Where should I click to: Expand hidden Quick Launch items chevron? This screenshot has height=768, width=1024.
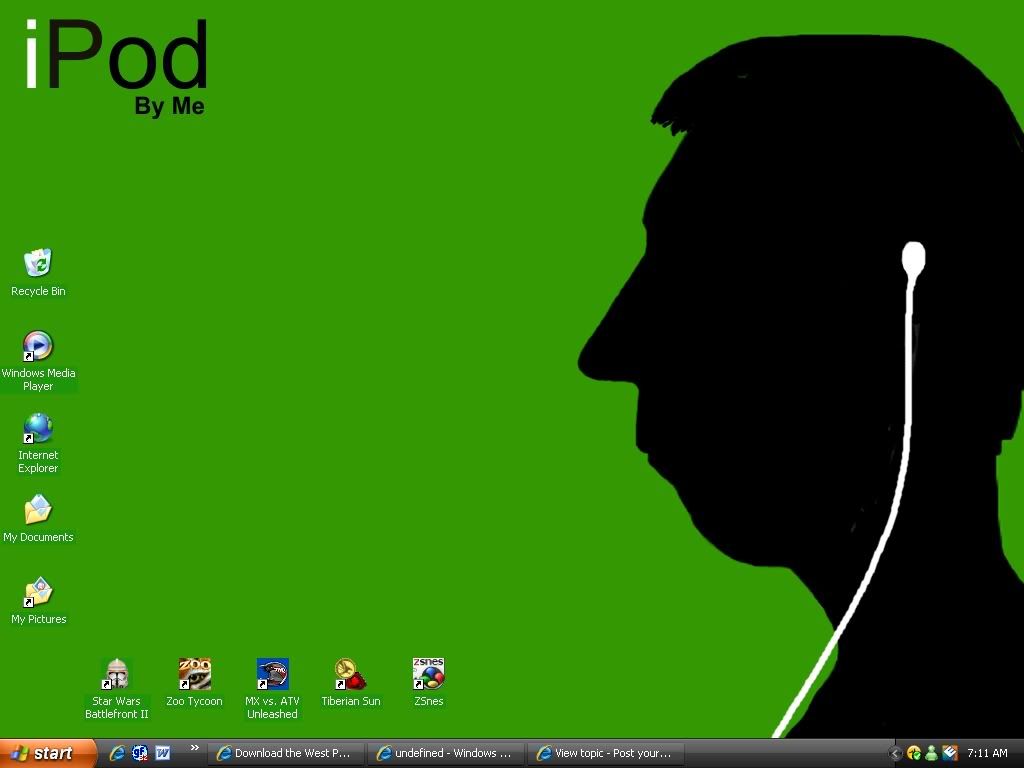194,748
